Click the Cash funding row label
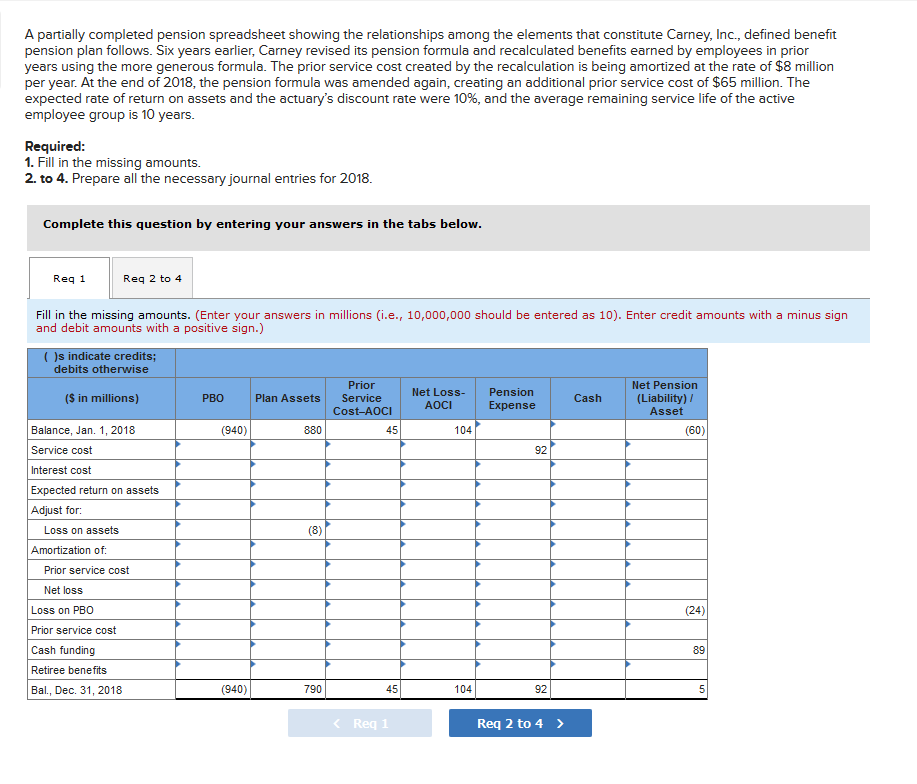This screenshot has height=784, width=917. tap(63, 650)
